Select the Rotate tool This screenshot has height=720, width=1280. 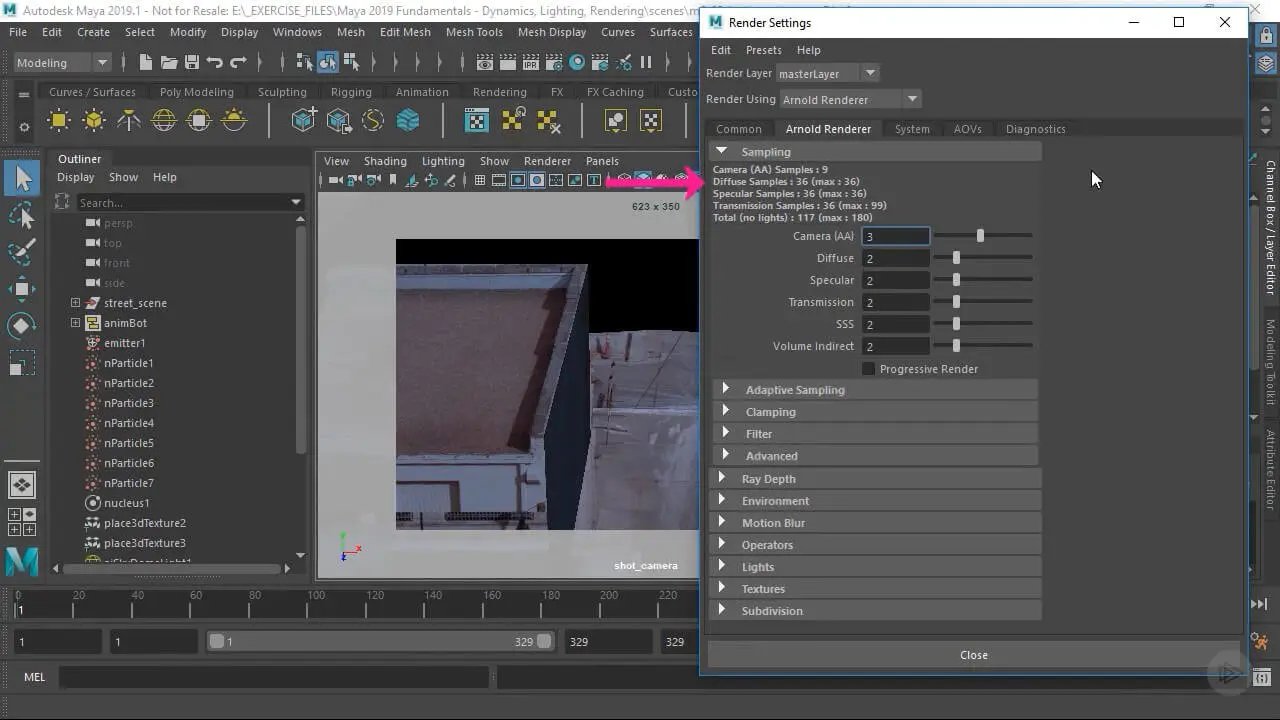22,325
